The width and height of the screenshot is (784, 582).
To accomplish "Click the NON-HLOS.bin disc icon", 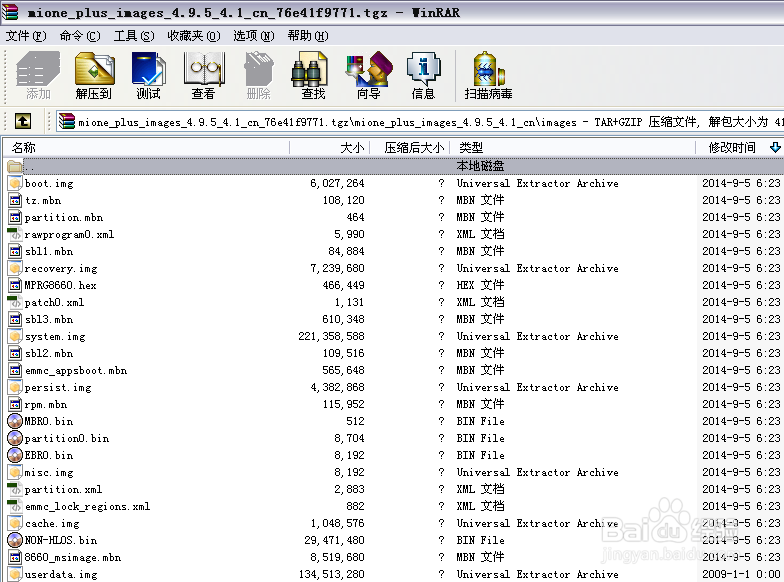I will click(x=15, y=540).
